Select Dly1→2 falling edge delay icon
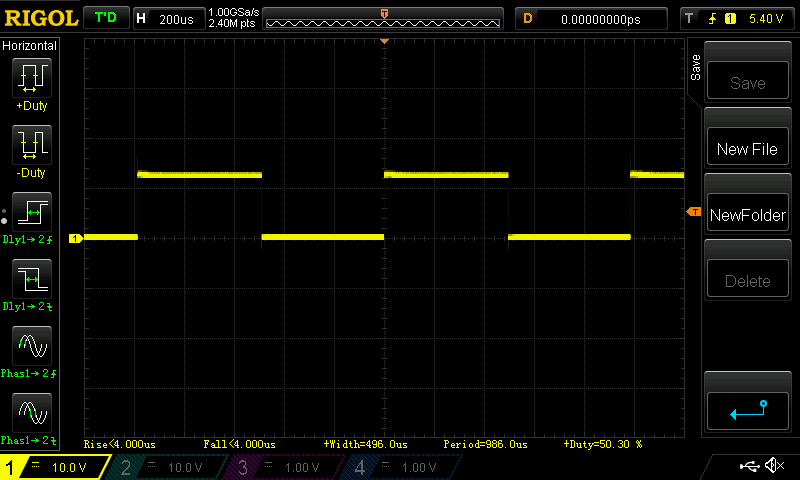Image resolution: width=800 pixels, height=480 pixels. 32,279
